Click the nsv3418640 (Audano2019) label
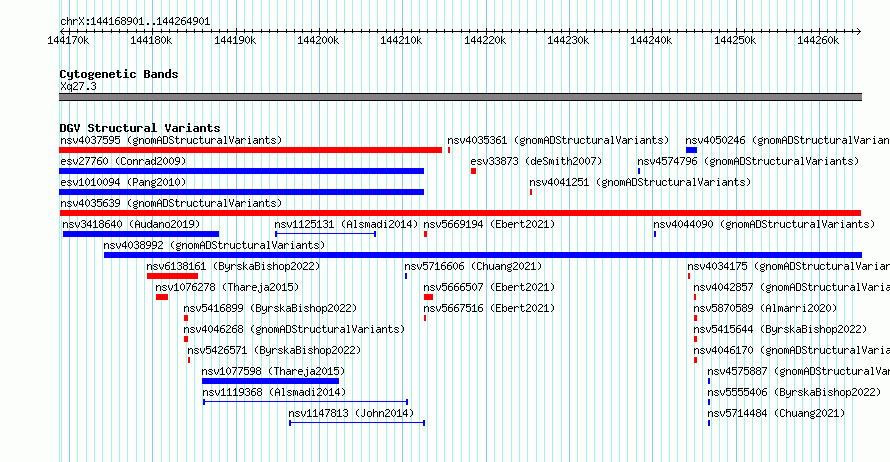Viewport: 890px width, 462px height. 131,224
